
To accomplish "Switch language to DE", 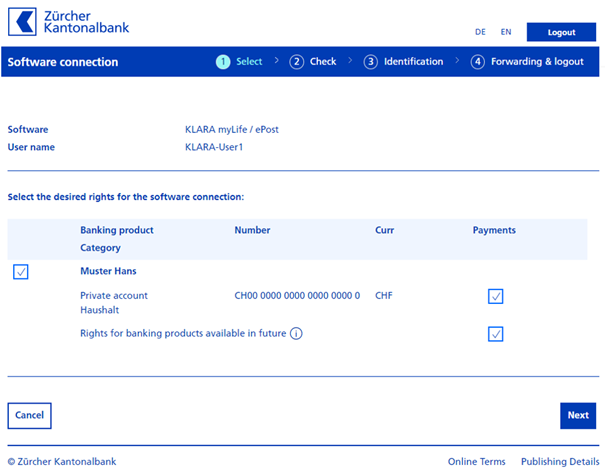I will pos(480,32).
